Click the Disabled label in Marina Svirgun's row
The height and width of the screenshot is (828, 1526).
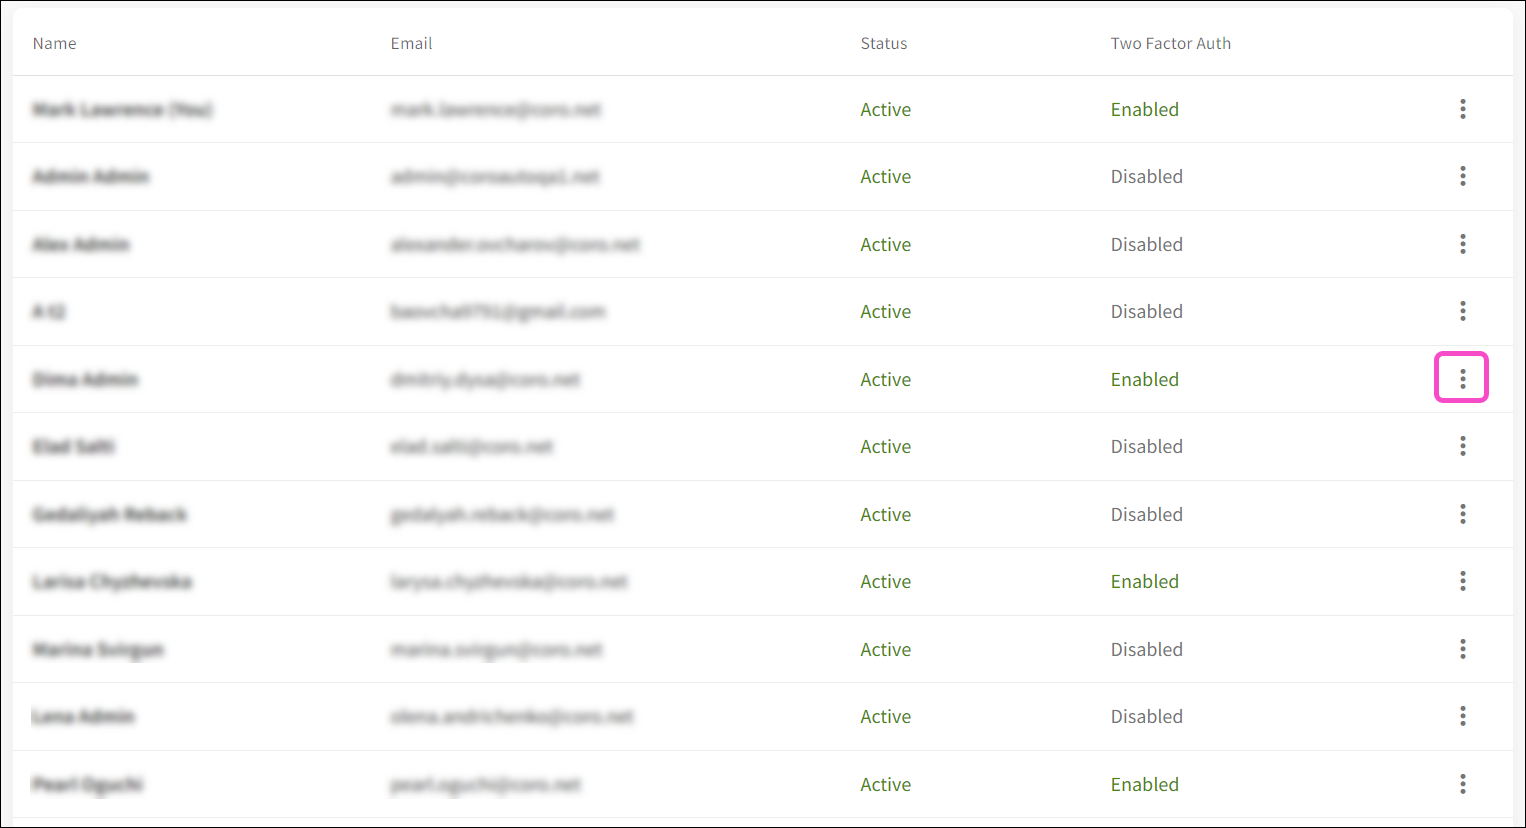pos(1146,650)
